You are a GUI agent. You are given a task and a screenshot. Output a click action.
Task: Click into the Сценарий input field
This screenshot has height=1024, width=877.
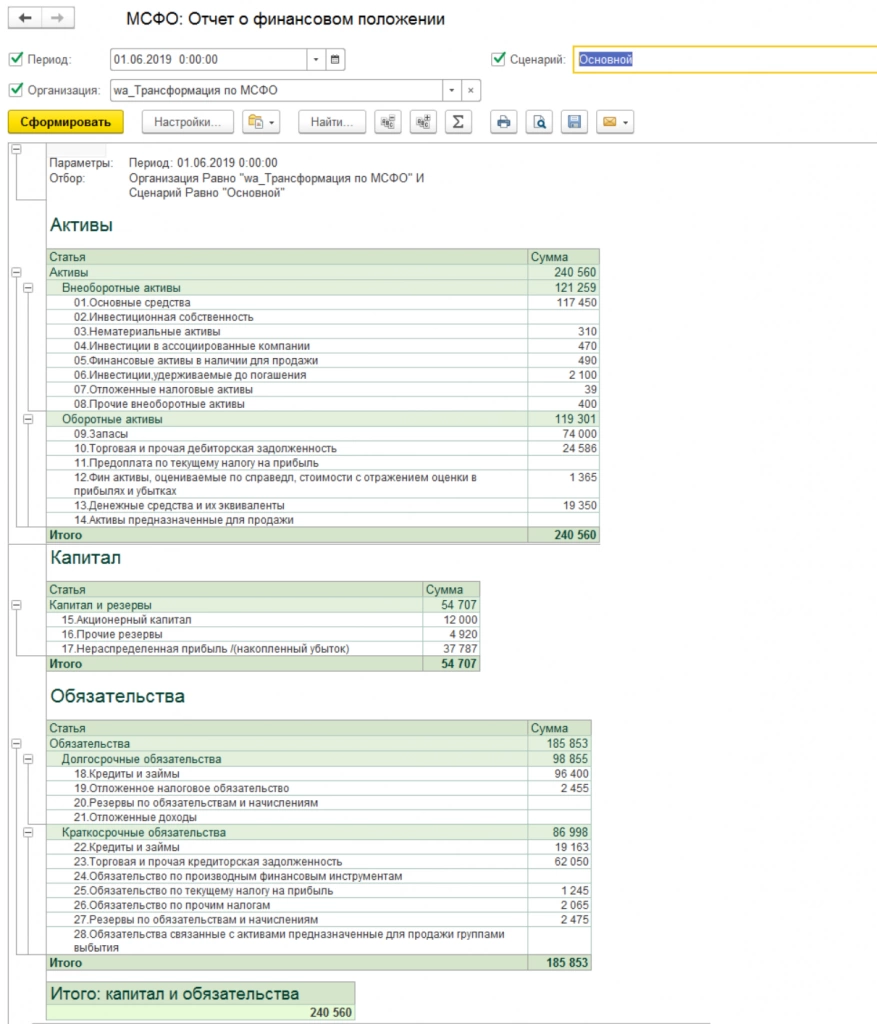coord(720,60)
